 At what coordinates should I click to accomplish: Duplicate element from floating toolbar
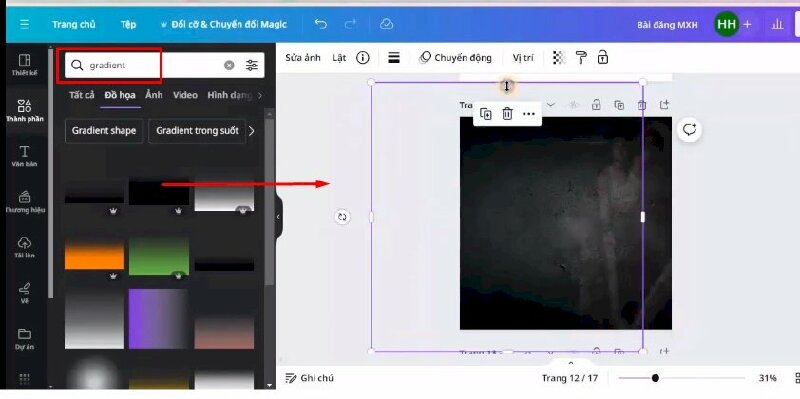tap(486, 114)
